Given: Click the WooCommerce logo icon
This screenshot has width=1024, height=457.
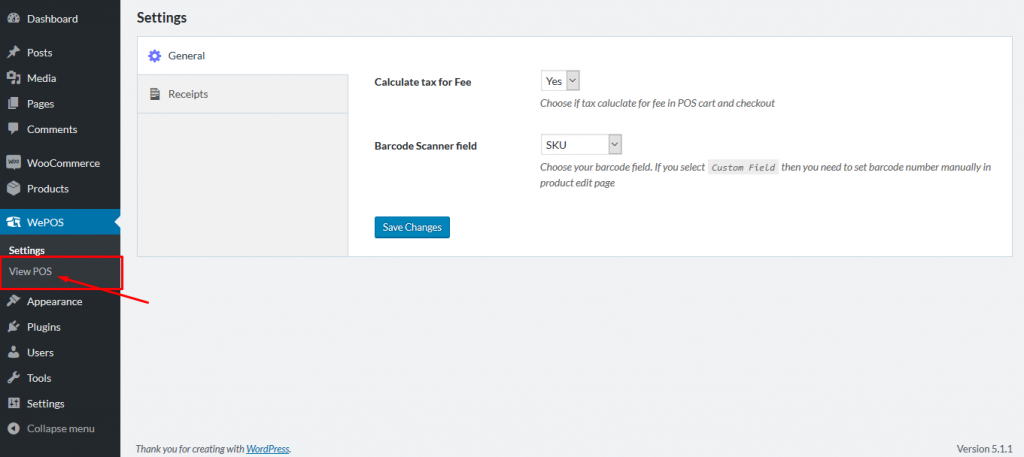Looking at the screenshot, I should coord(13,163).
